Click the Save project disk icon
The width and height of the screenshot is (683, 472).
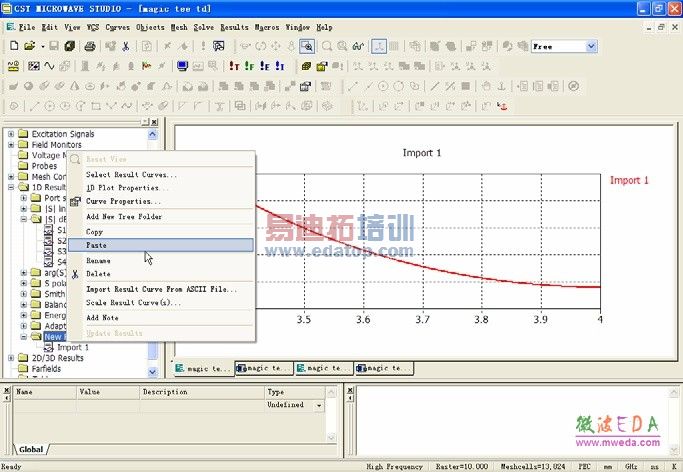click(x=54, y=46)
